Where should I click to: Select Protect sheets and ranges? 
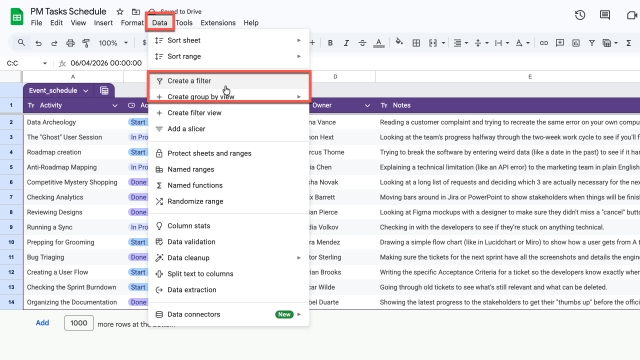[x=229, y=153]
